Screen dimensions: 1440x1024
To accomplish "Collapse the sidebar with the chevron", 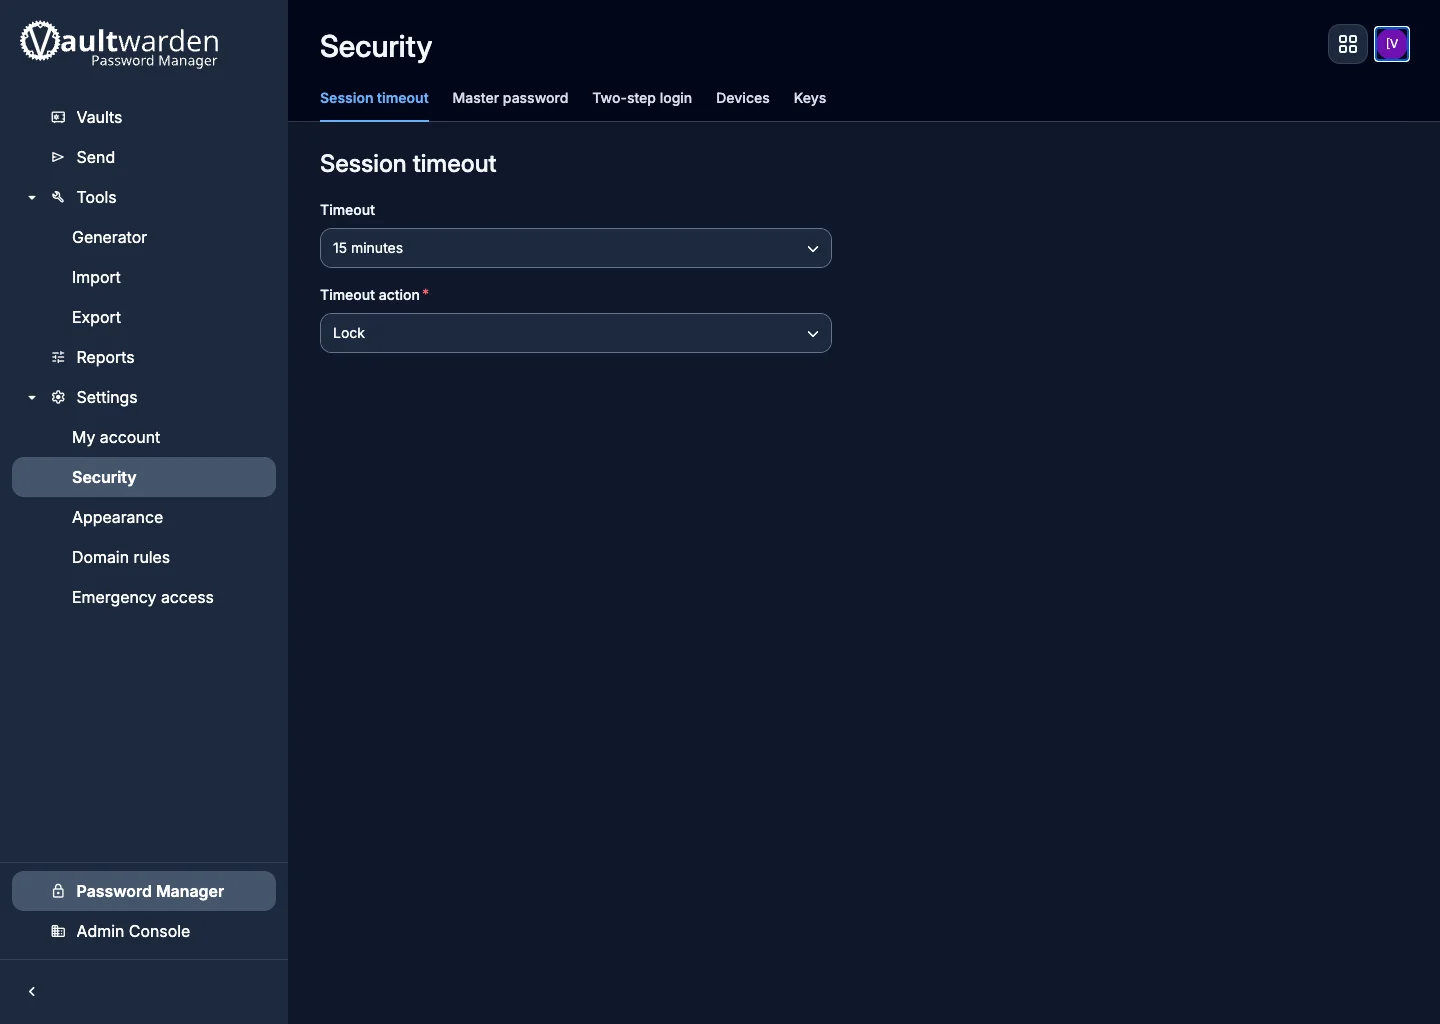I will pyautogui.click(x=32, y=992).
